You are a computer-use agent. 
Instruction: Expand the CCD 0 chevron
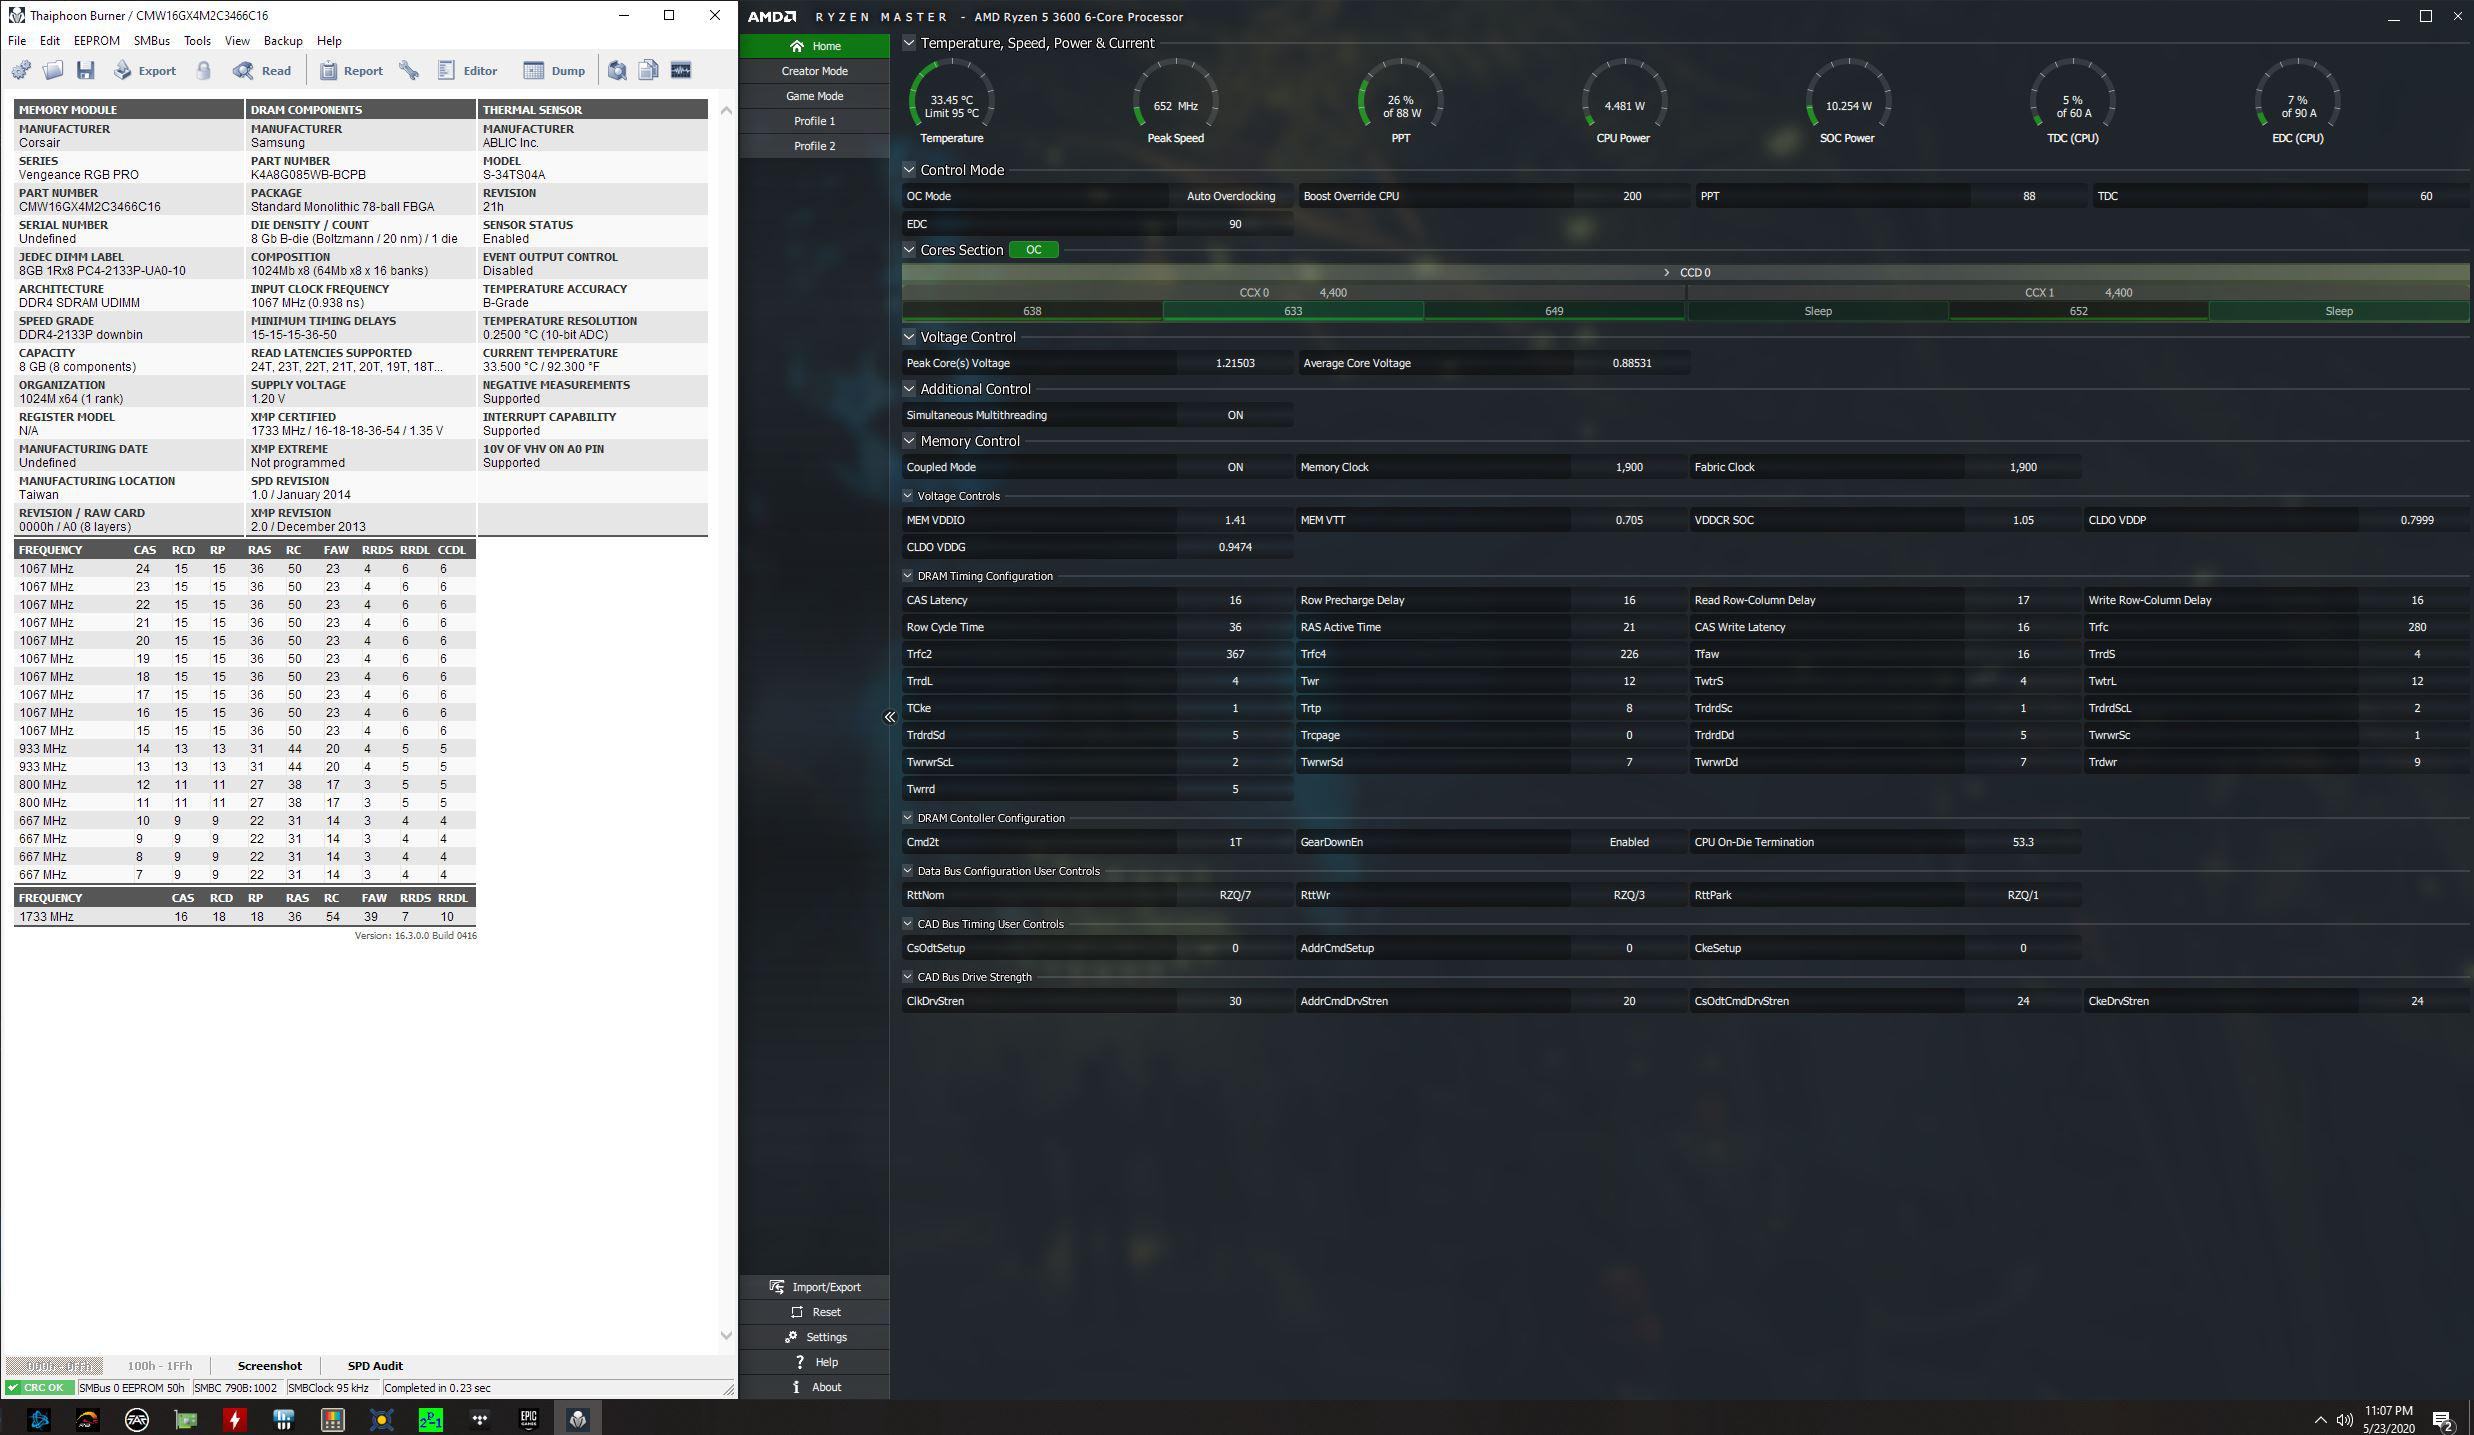(x=1666, y=272)
